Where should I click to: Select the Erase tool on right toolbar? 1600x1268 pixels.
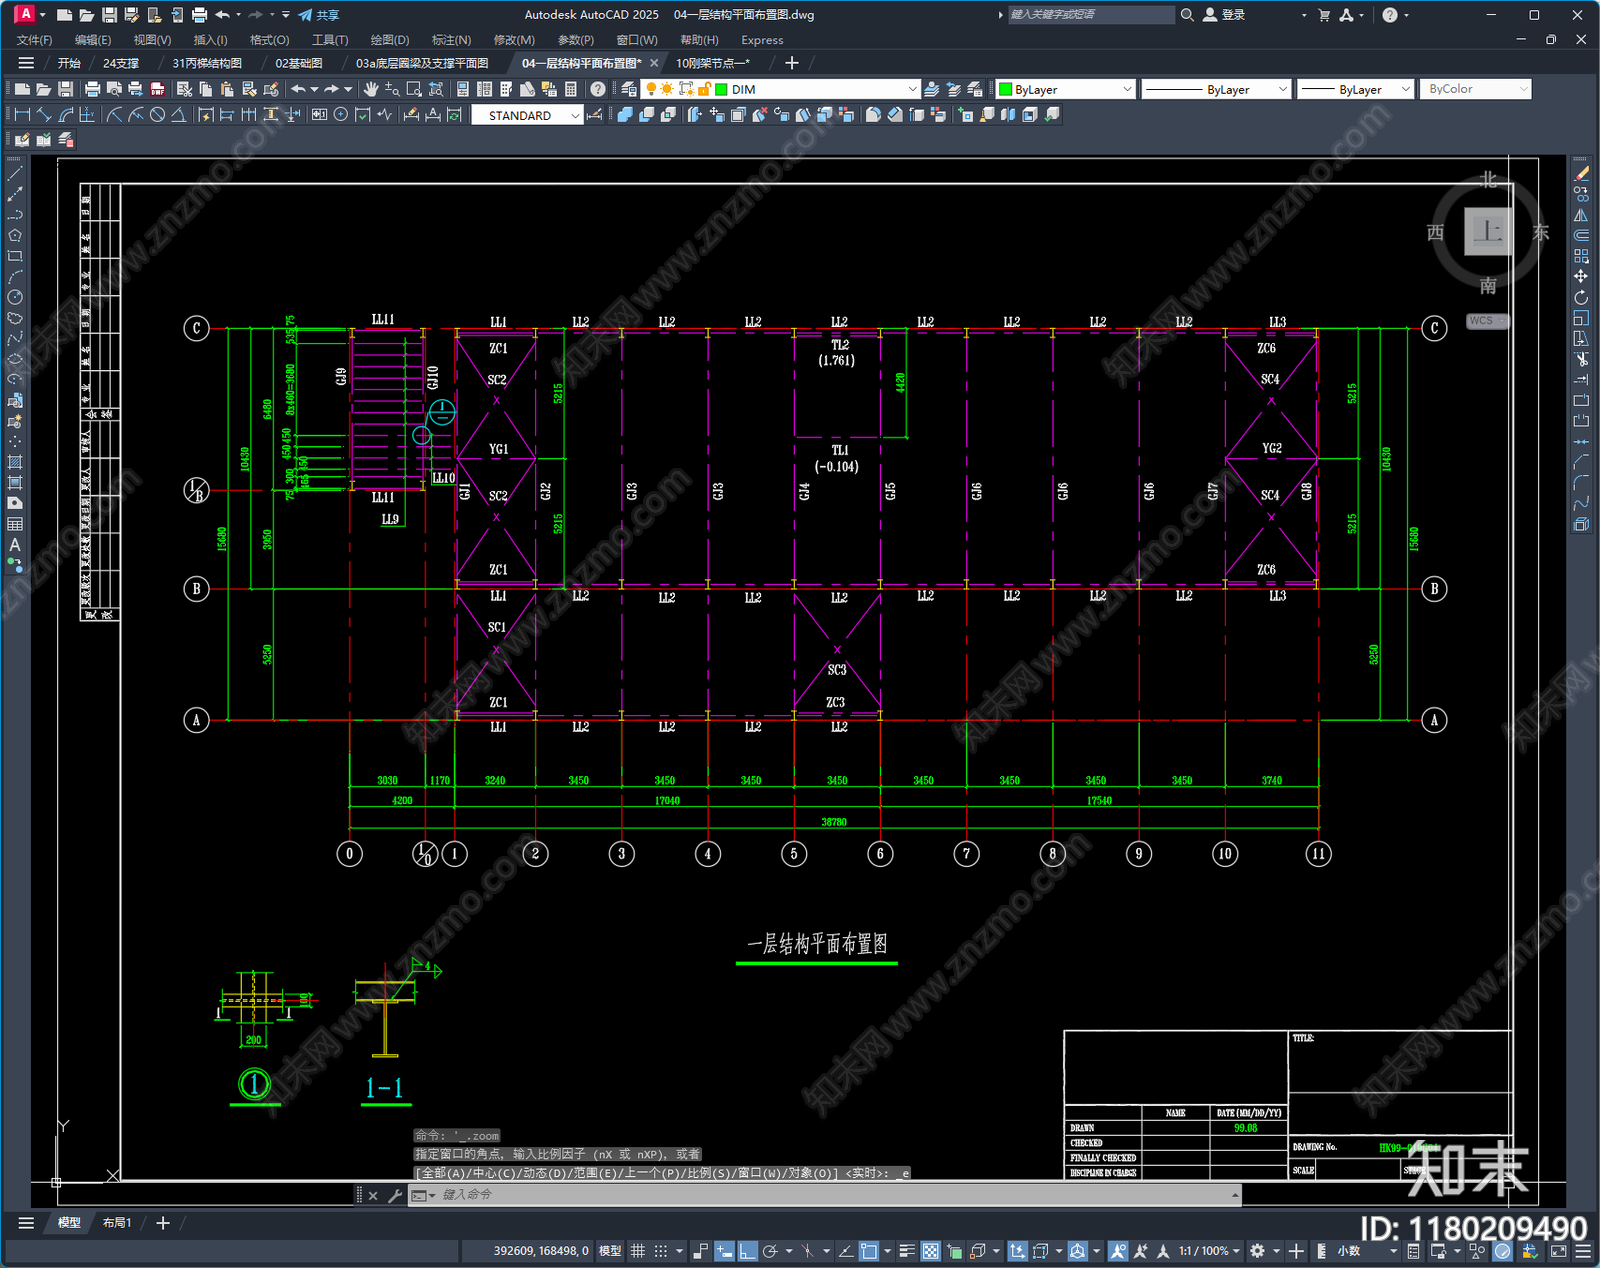pos(1581,174)
